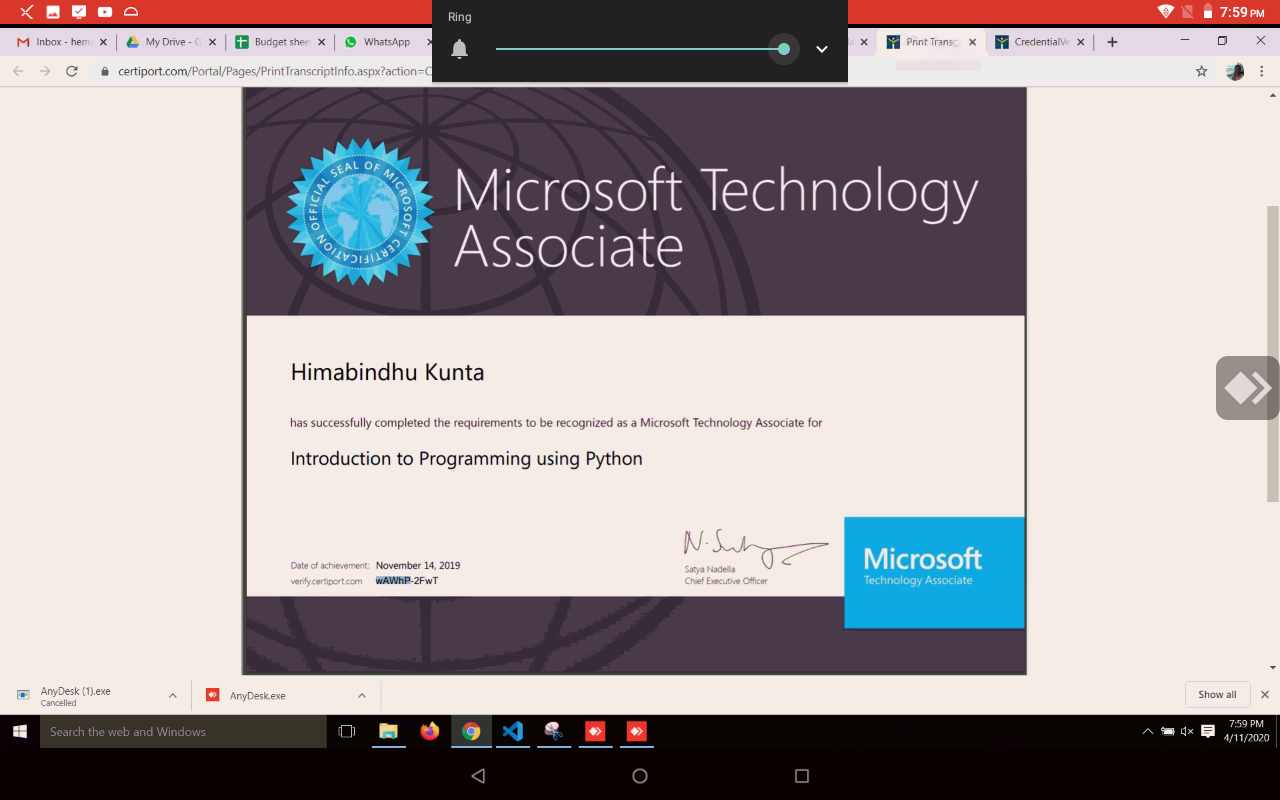Click the AnyDesk side panel handle
This screenshot has height=800, width=1280.
[x=1248, y=388]
